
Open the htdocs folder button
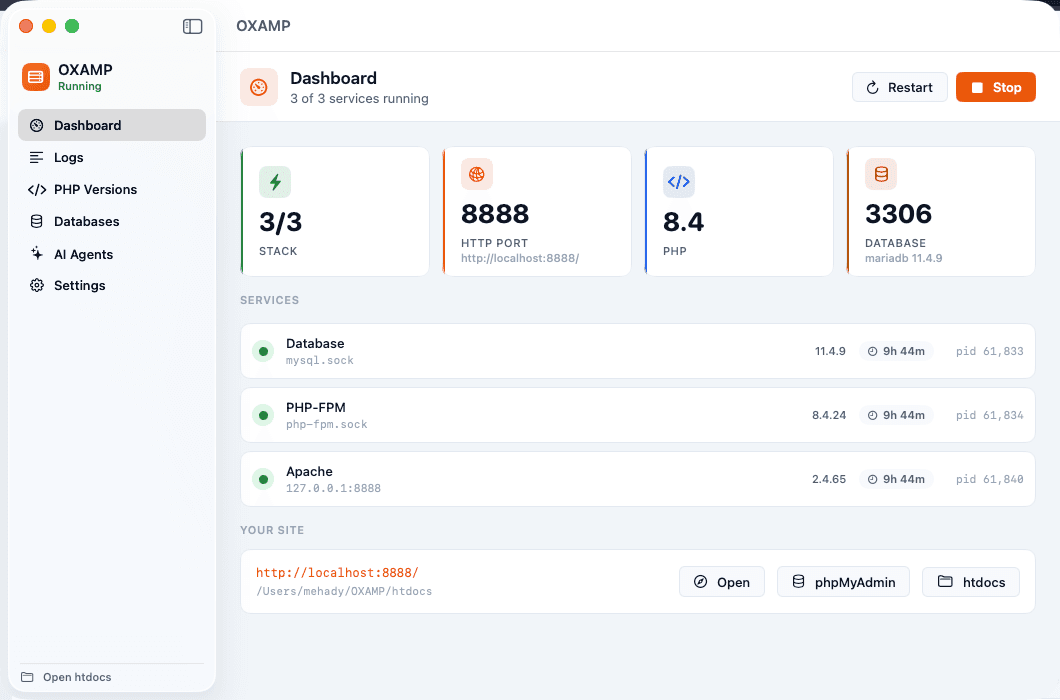(x=971, y=582)
